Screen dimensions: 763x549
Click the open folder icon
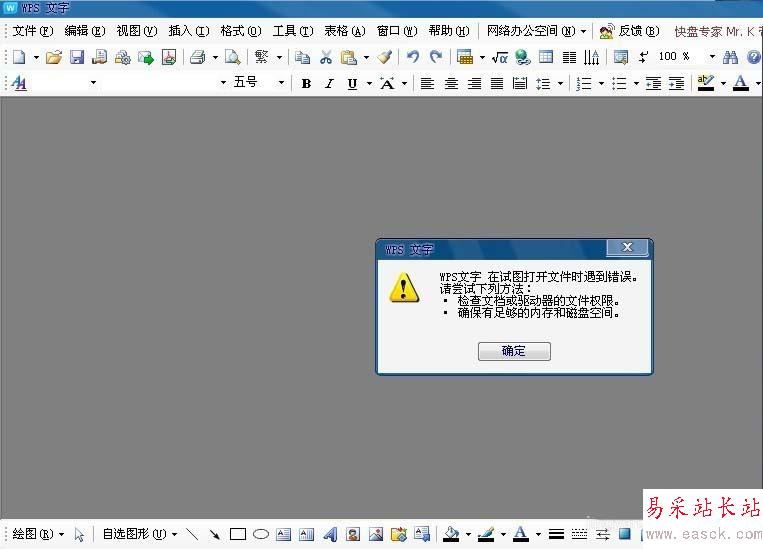(54, 57)
